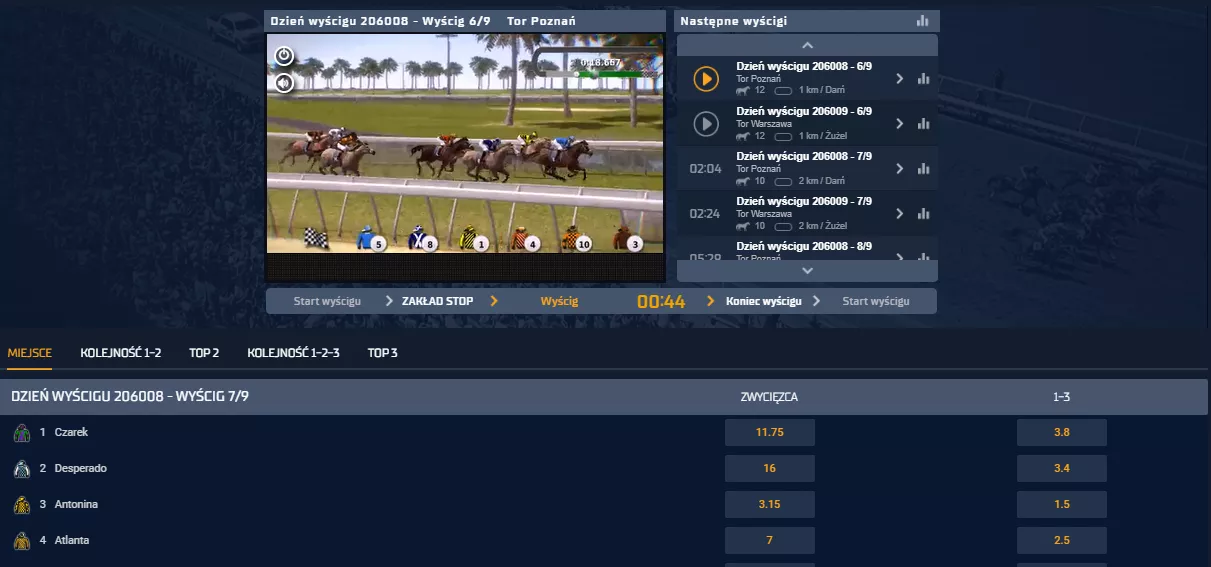1211x567 pixels.
Task: Move the upcoming races list down
Action: click(x=807, y=270)
